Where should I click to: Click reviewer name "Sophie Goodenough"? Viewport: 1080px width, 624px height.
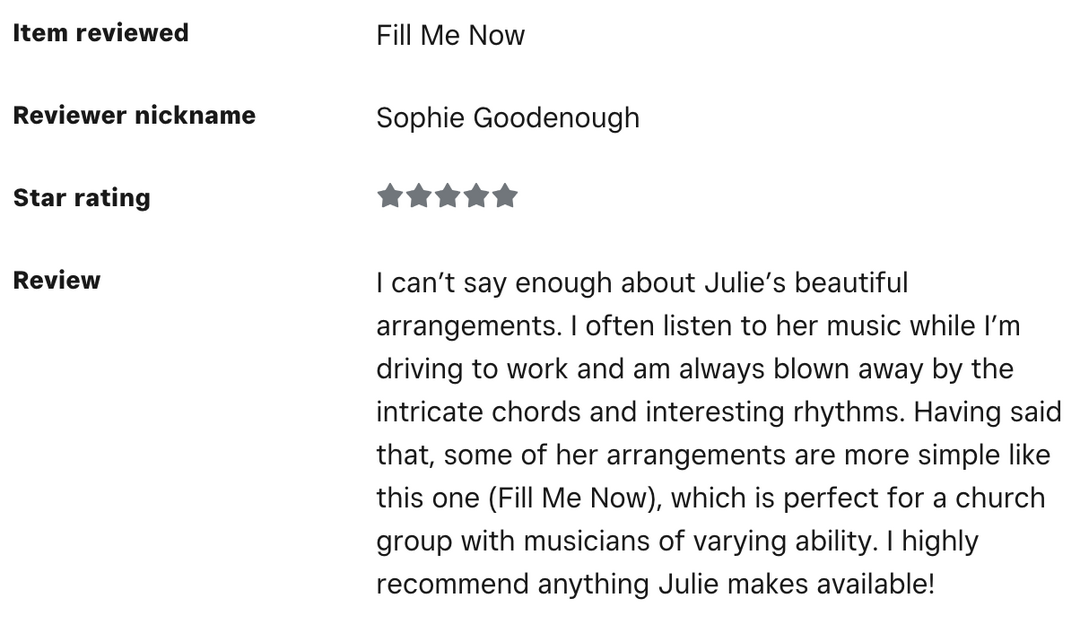tap(507, 117)
